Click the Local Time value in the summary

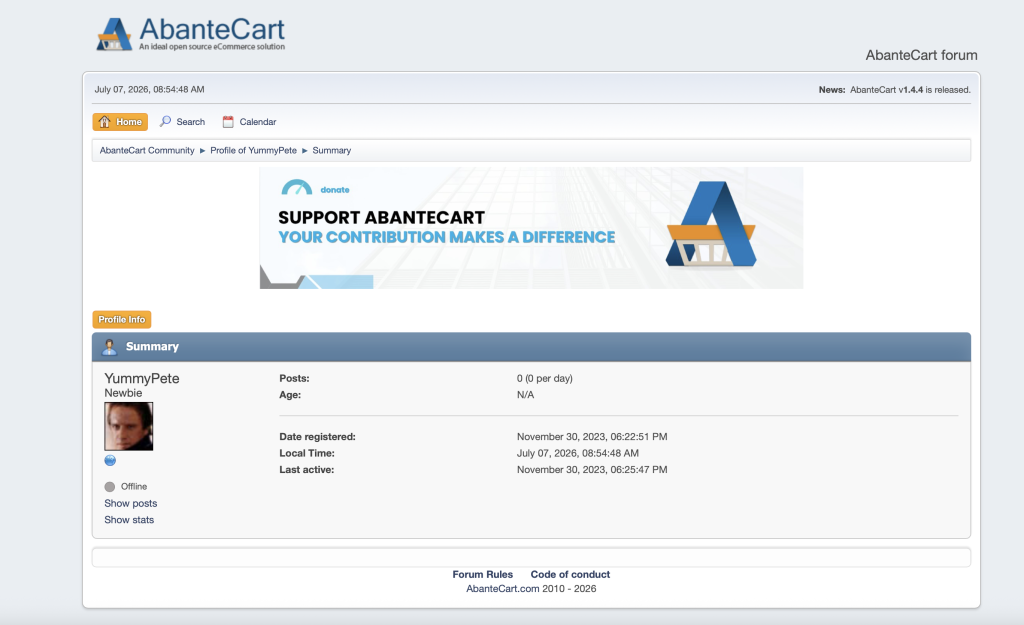pos(578,453)
